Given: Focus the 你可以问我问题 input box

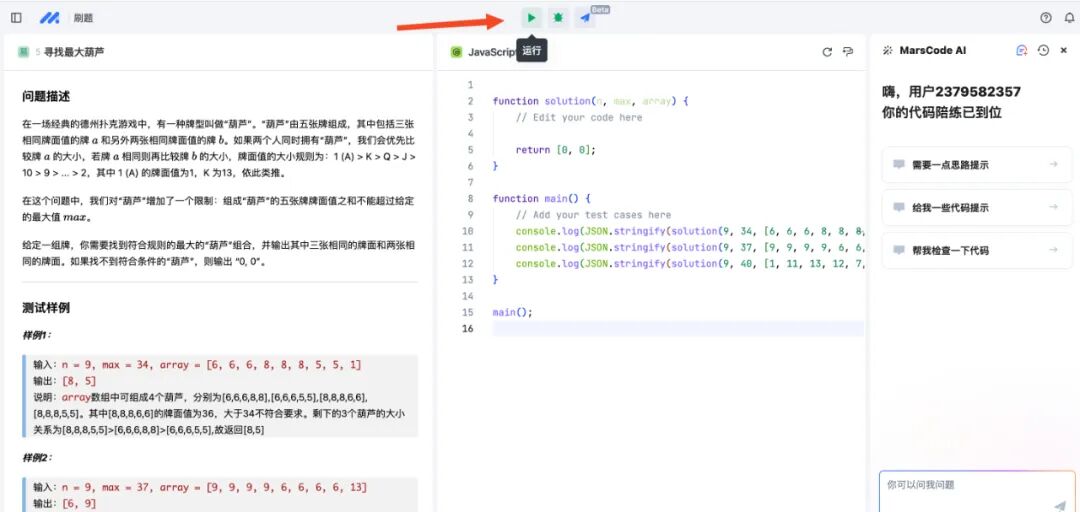Looking at the screenshot, I should coord(977,491).
